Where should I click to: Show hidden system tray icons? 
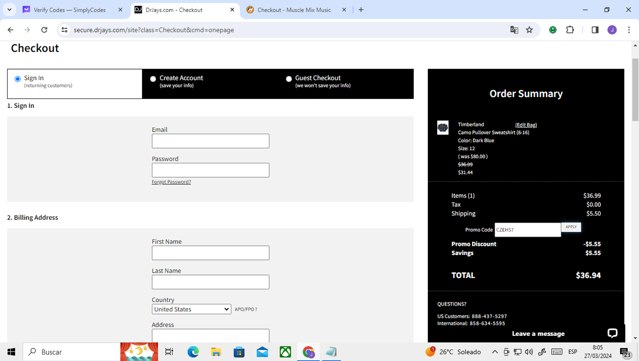(x=495, y=352)
